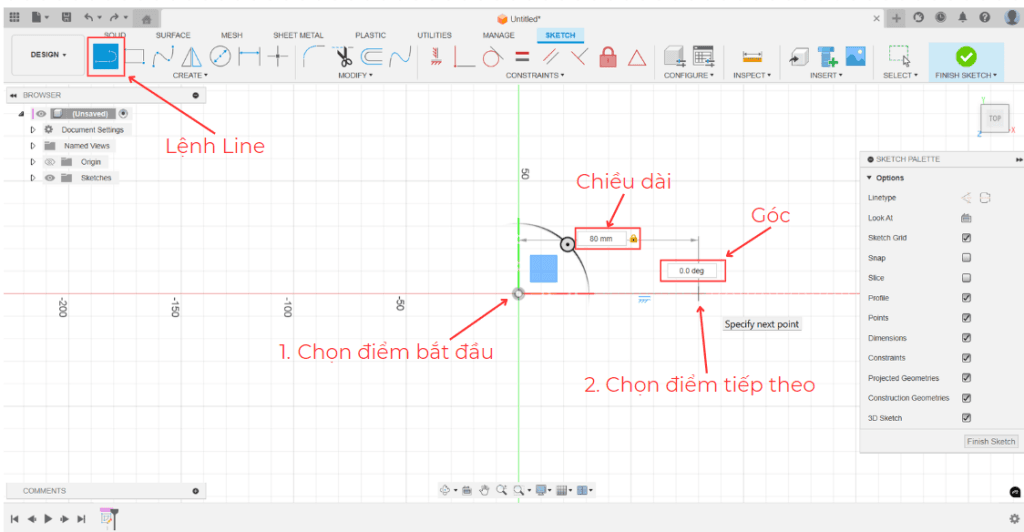Viewport: 1024px width, 532px height.
Task: Open the DESIGN workspace dropdown
Action: click(48, 55)
